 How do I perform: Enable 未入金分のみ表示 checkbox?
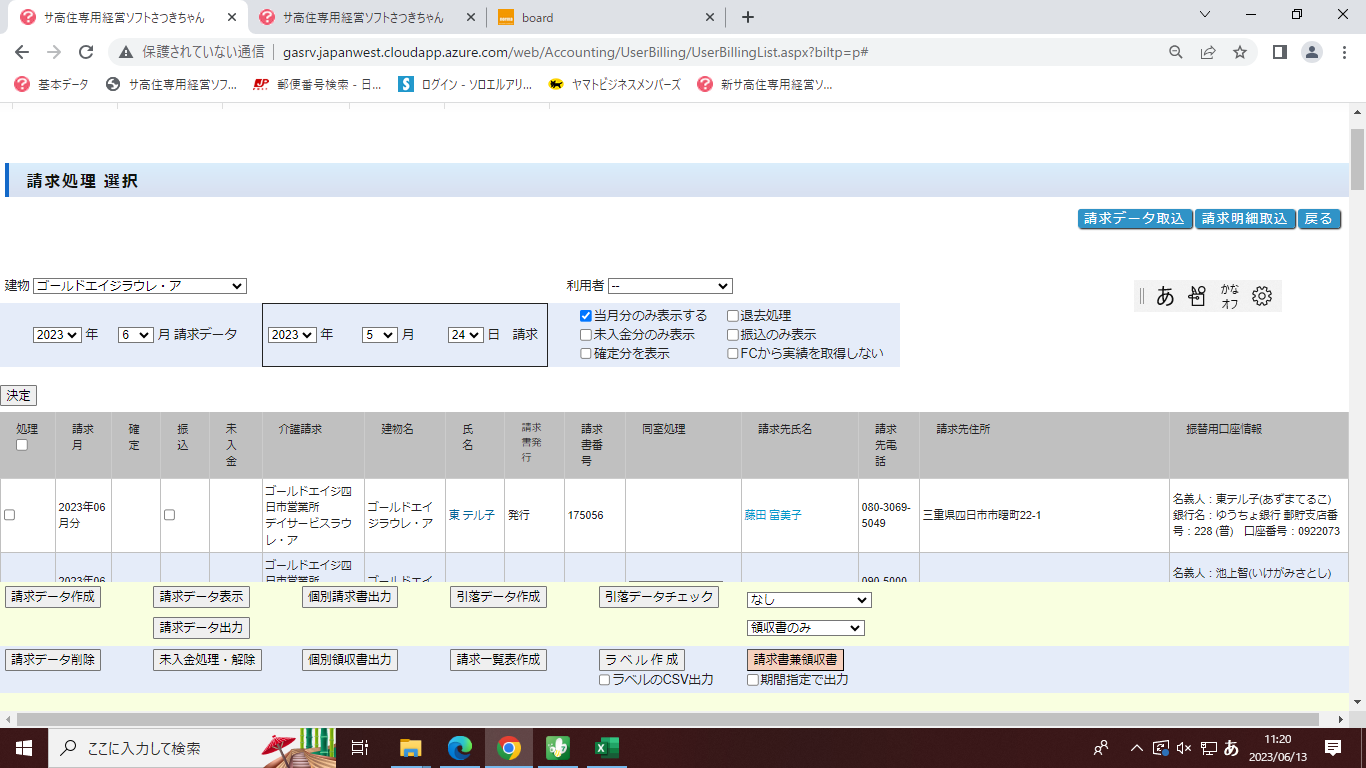[586, 335]
